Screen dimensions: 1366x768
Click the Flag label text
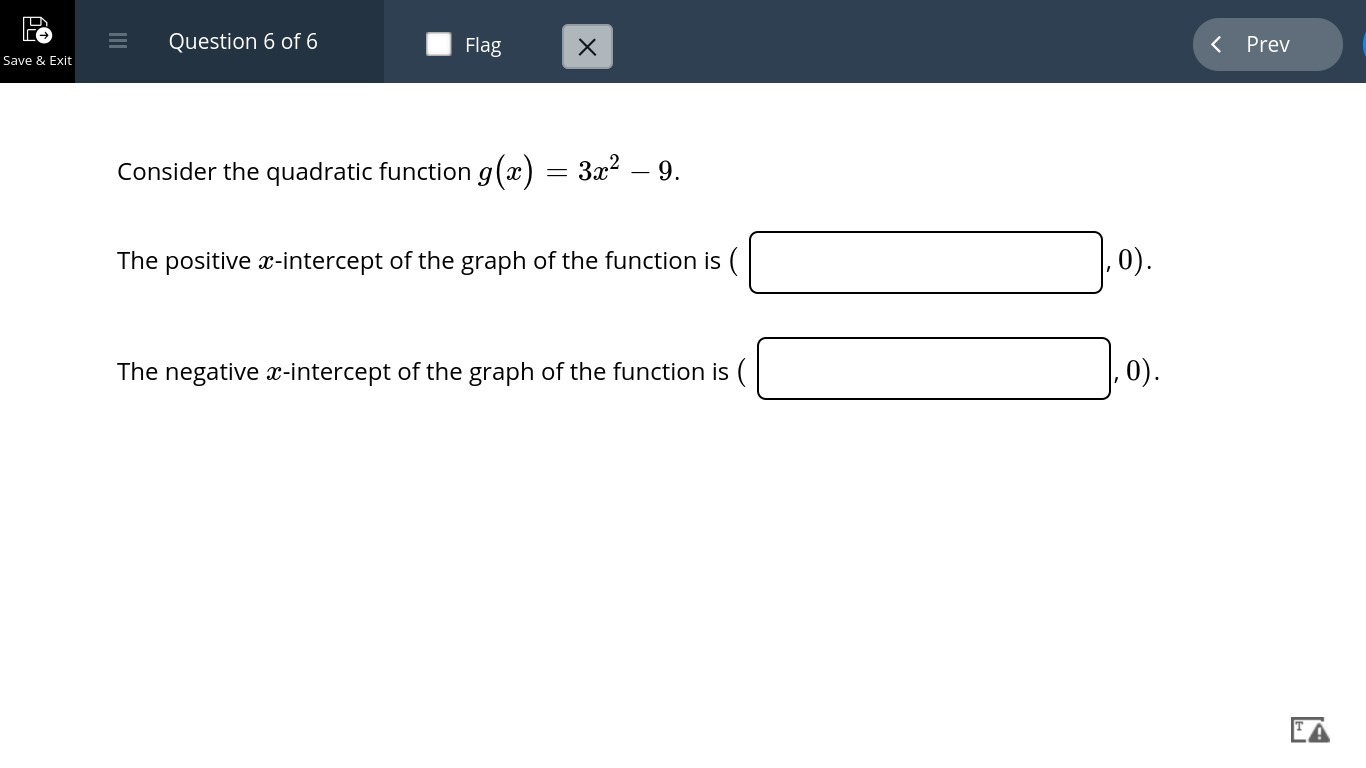[x=483, y=45]
